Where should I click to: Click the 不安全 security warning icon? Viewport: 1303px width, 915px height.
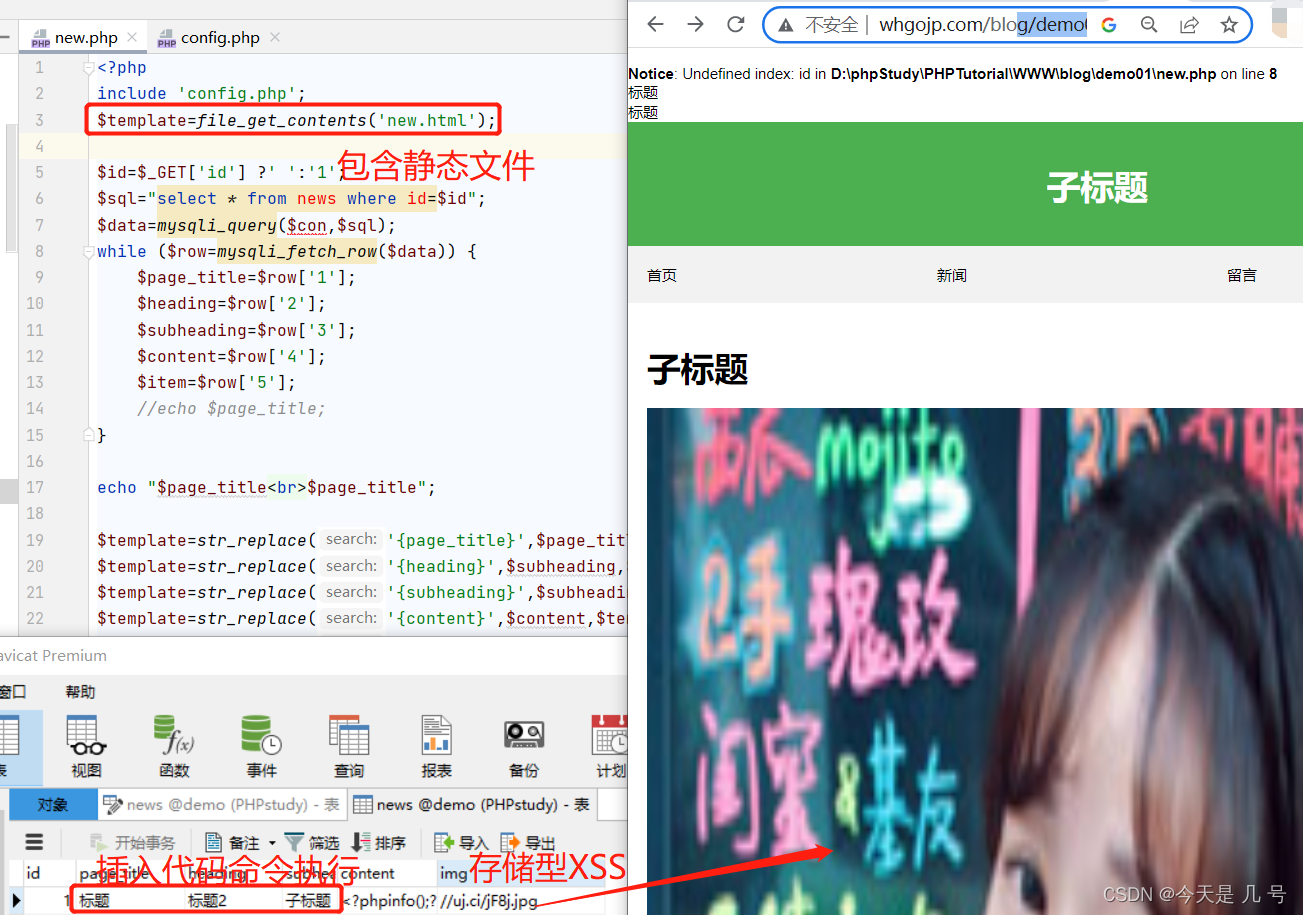pyautogui.click(x=786, y=25)
